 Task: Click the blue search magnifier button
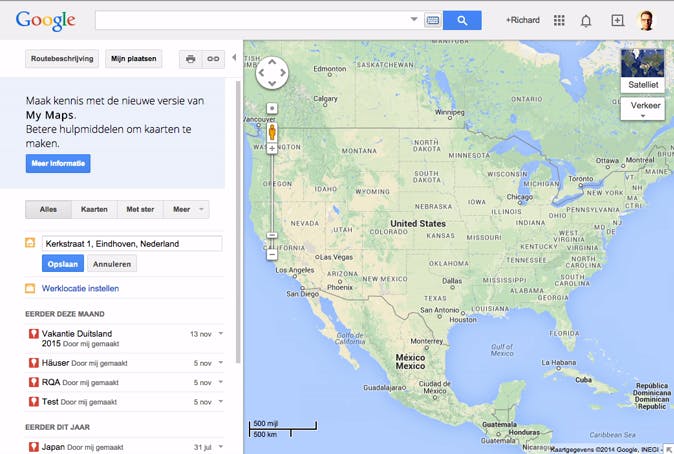(462, 20)
